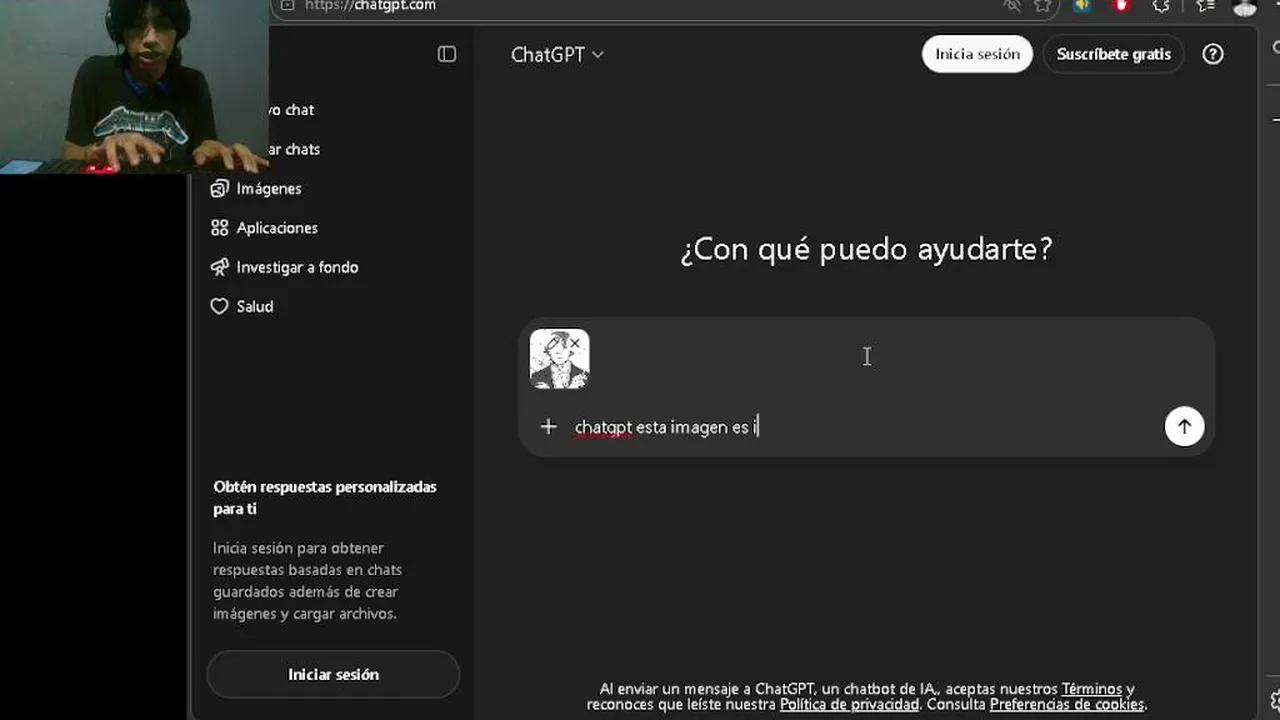Image resolution: width=1280 pixels, height=720 pixels.
Task: Open the help question mark icon
Action: coord(1213,54)
